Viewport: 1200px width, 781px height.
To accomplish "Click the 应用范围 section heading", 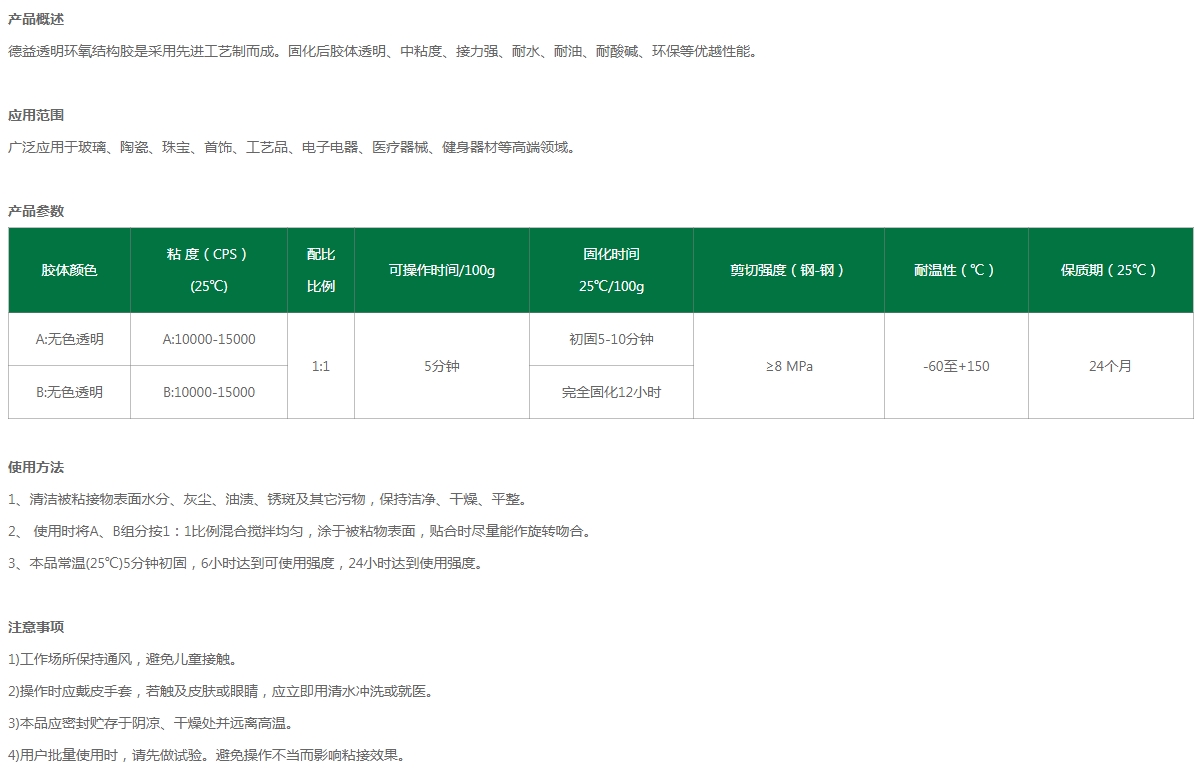I will (36, 115).
